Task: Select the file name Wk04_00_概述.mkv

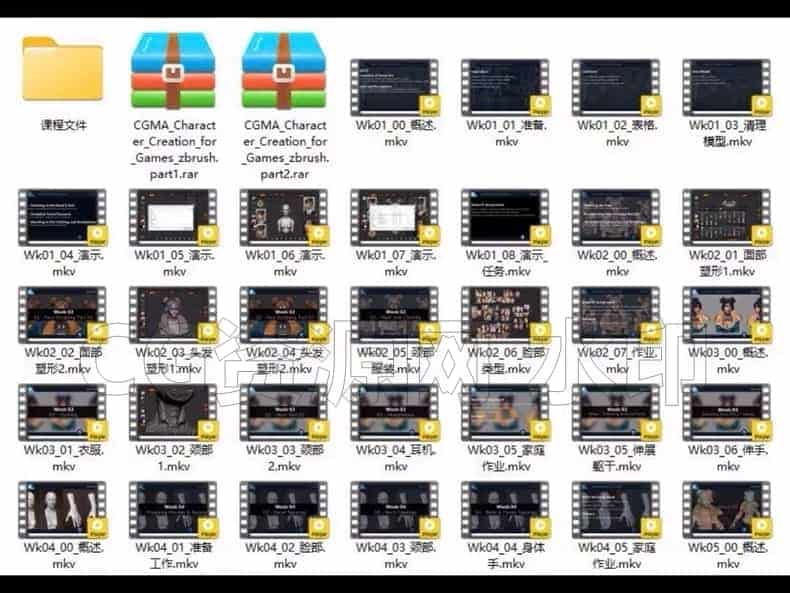Action: pos(63,555)
